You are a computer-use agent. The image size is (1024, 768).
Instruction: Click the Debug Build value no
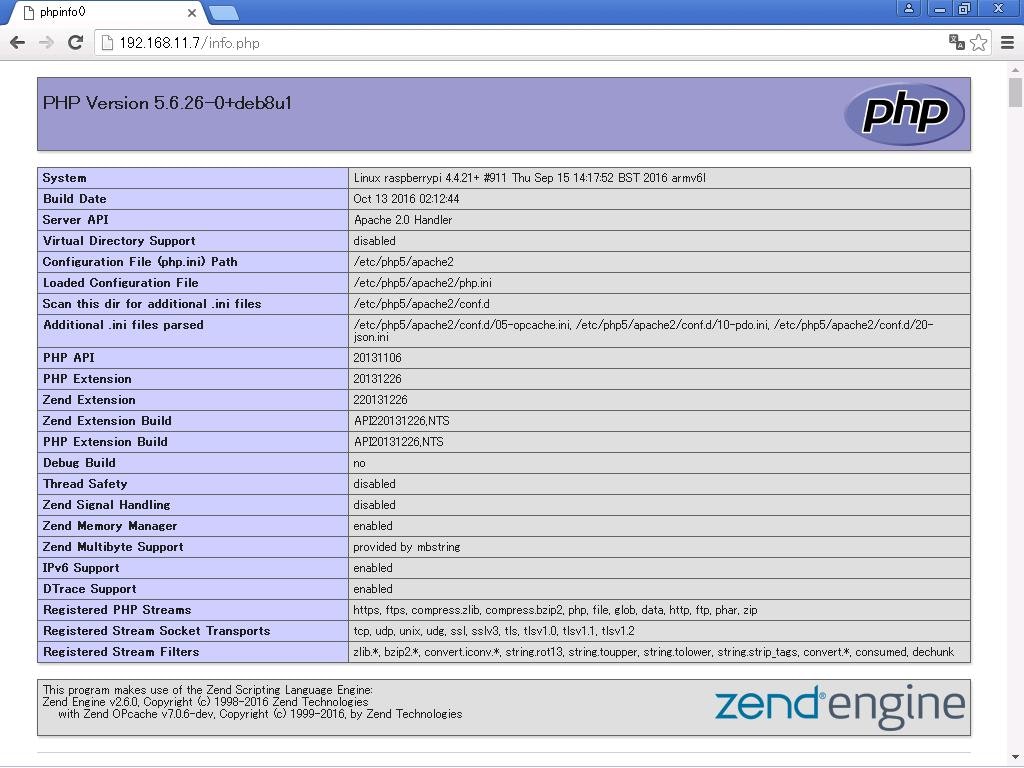point(359,463)
